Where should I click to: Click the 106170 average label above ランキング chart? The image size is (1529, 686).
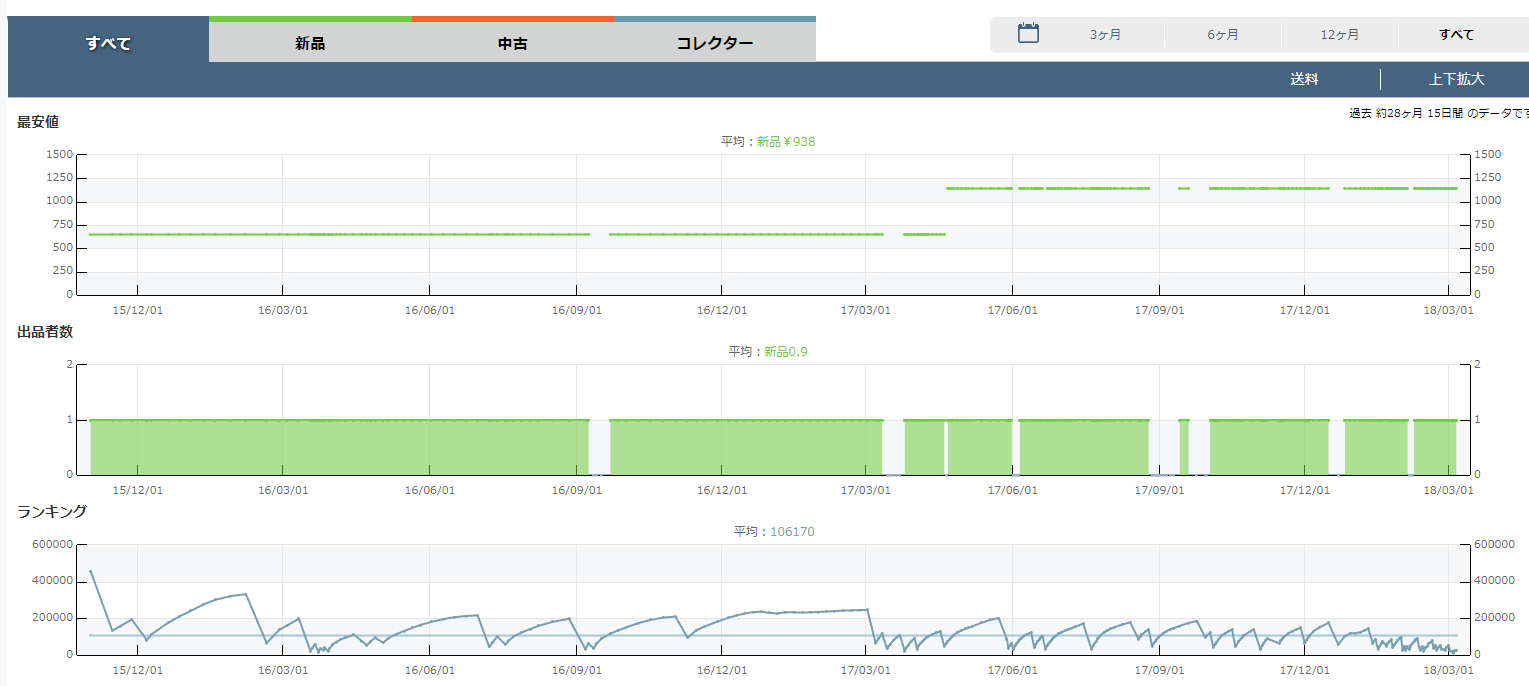pyautogui.click(x=792, y=532)
